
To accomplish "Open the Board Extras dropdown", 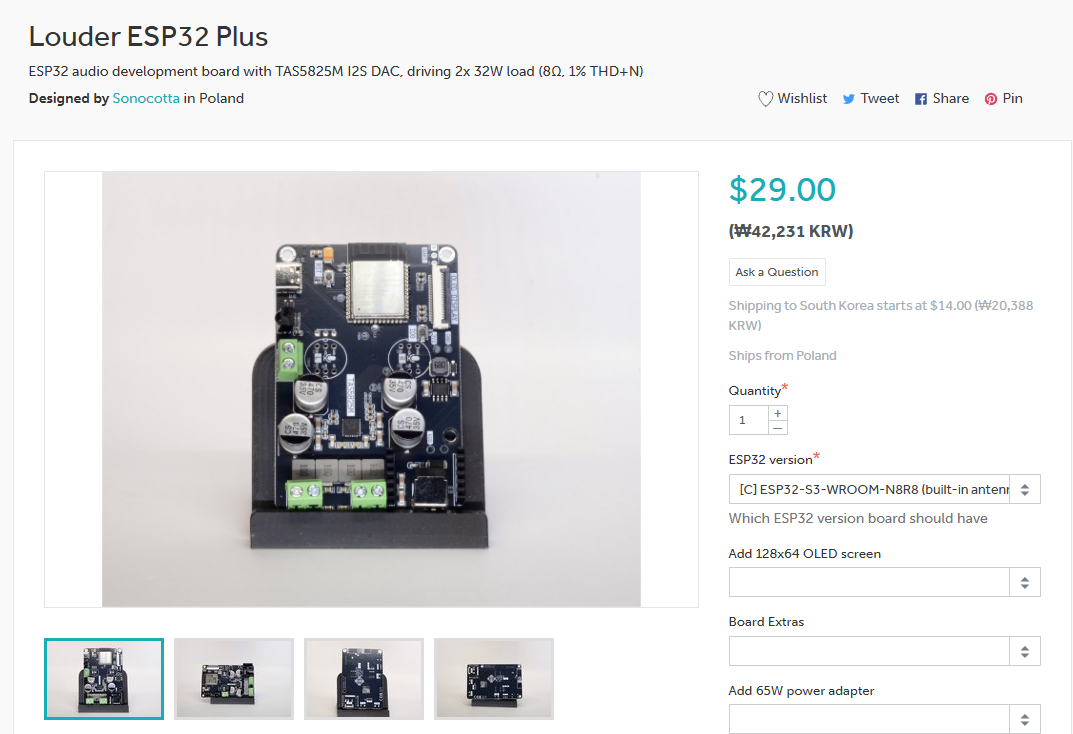I will point(884,651).
